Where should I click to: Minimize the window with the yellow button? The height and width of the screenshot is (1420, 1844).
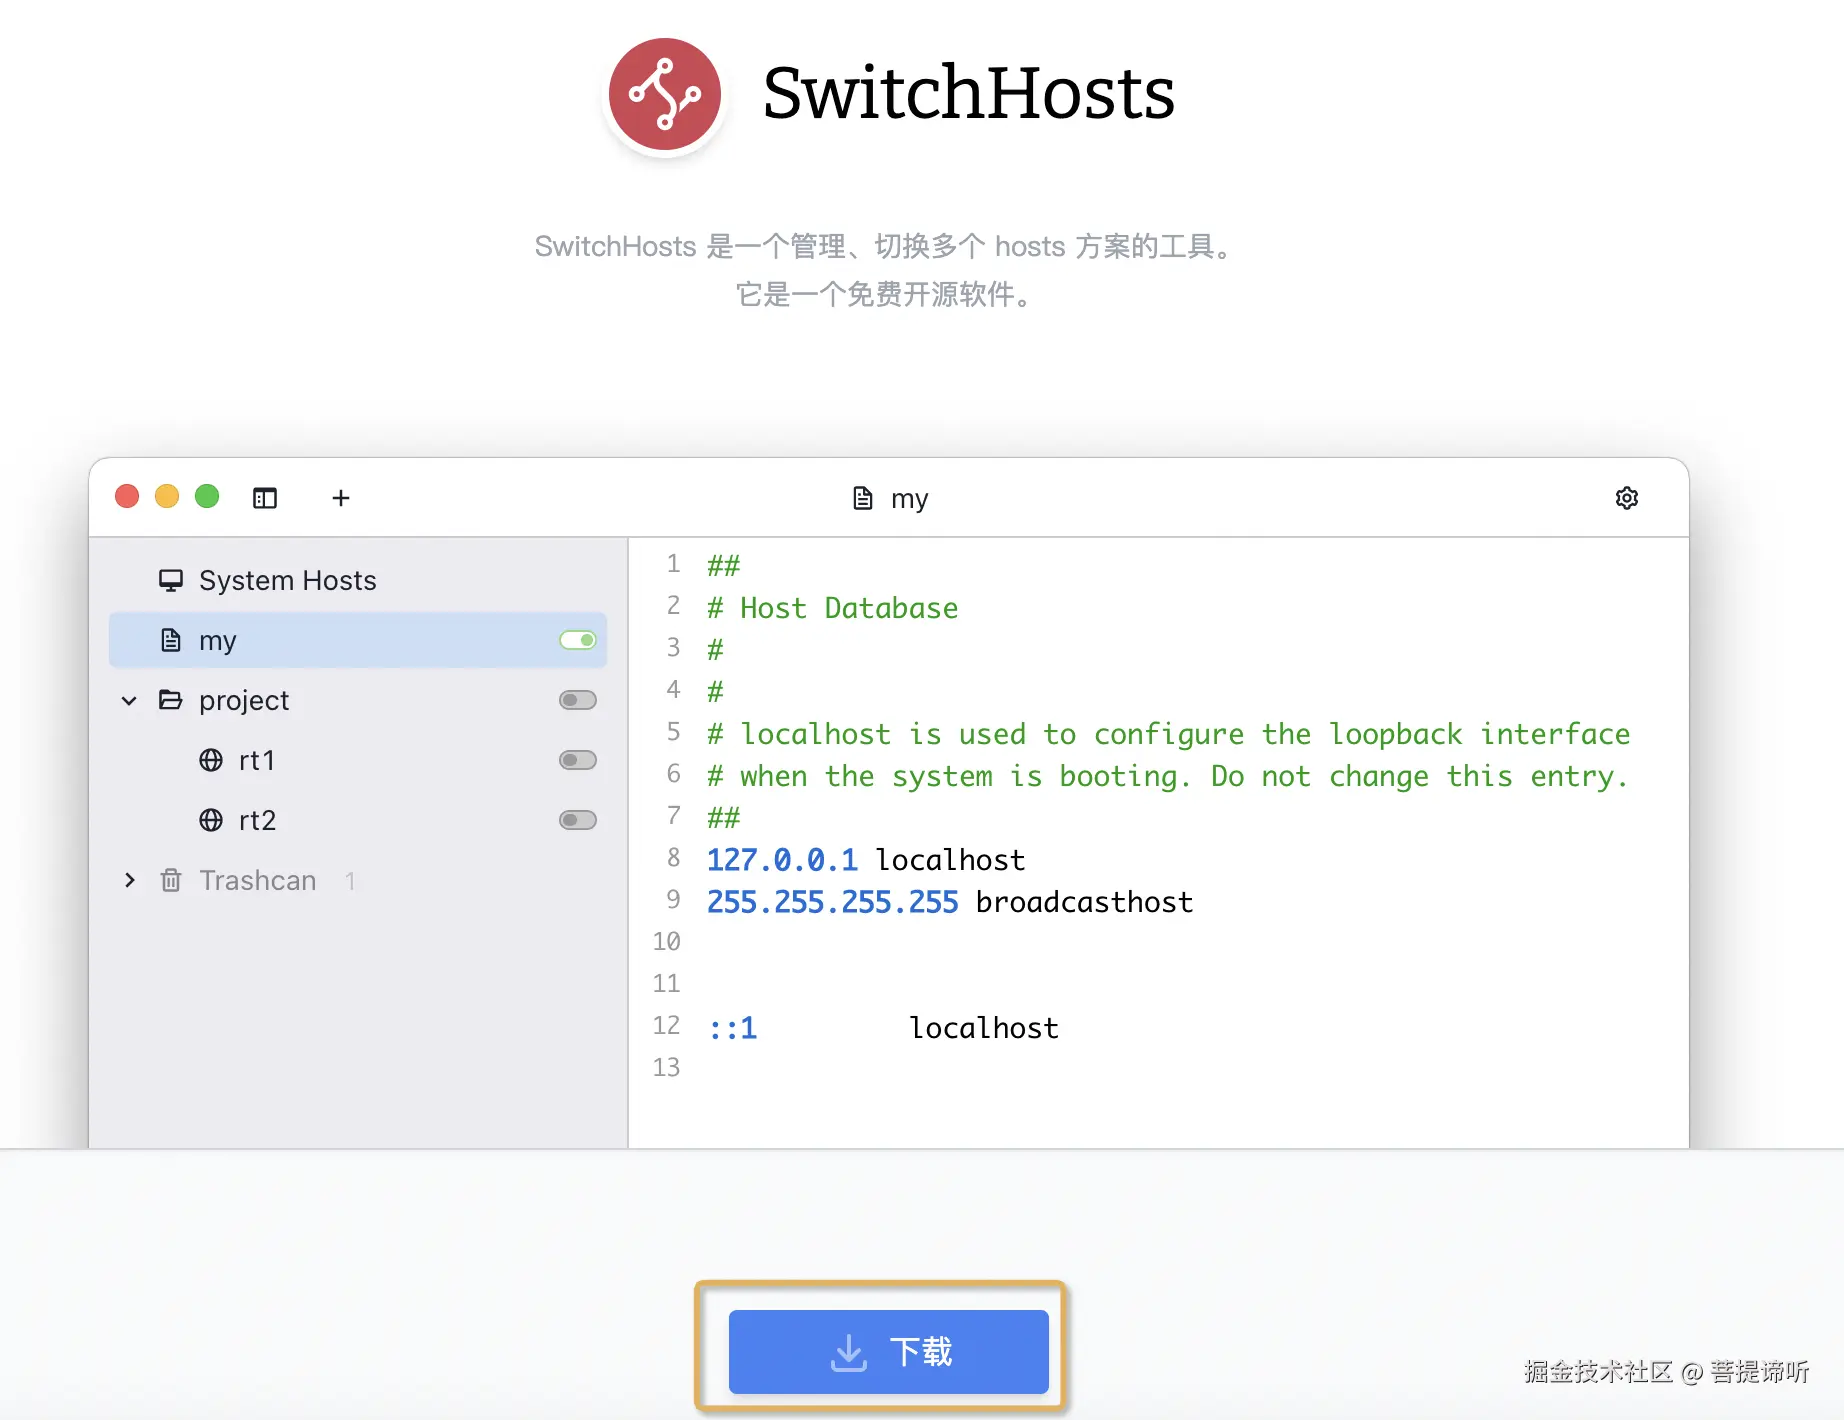tap(167, 497)
